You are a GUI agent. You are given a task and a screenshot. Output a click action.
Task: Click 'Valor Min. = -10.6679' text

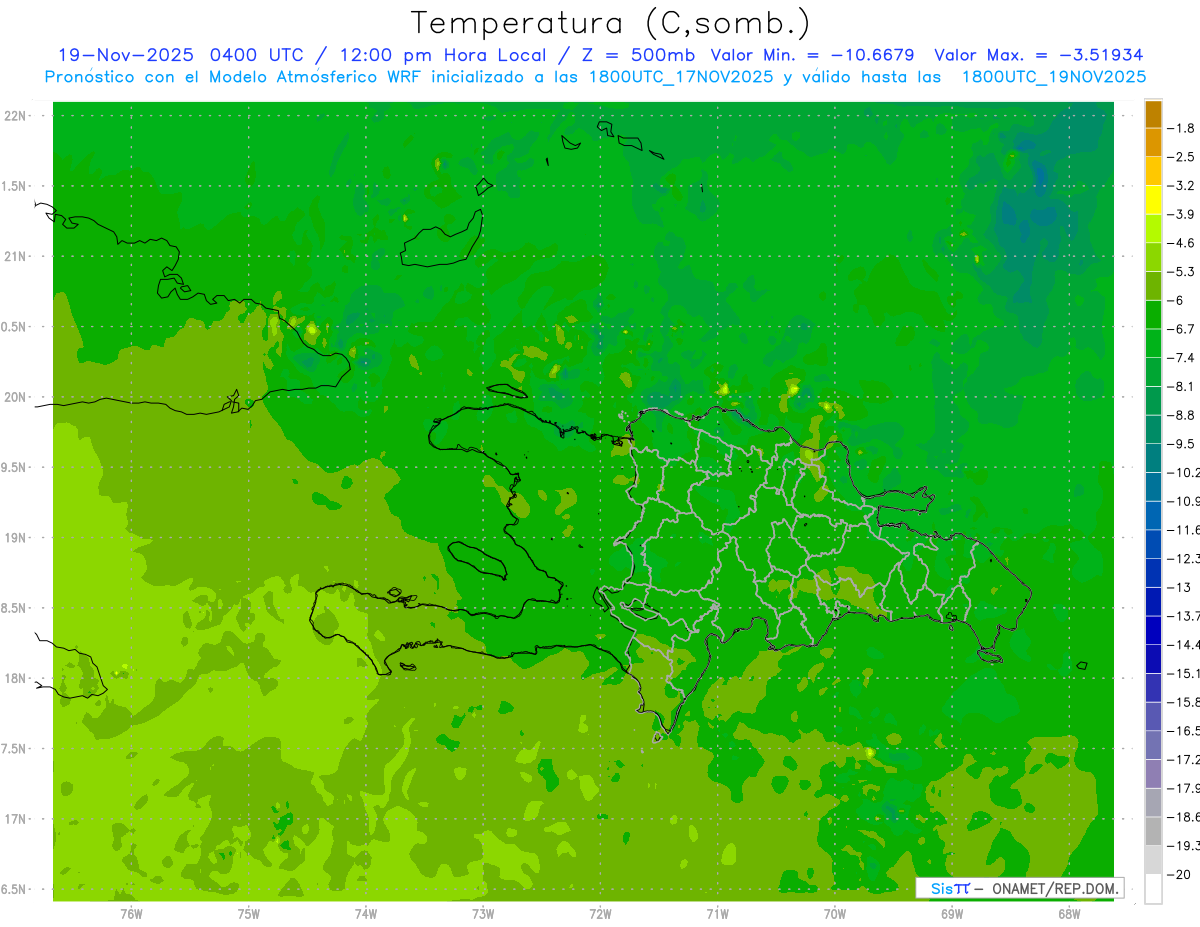(x=812, y=55)
